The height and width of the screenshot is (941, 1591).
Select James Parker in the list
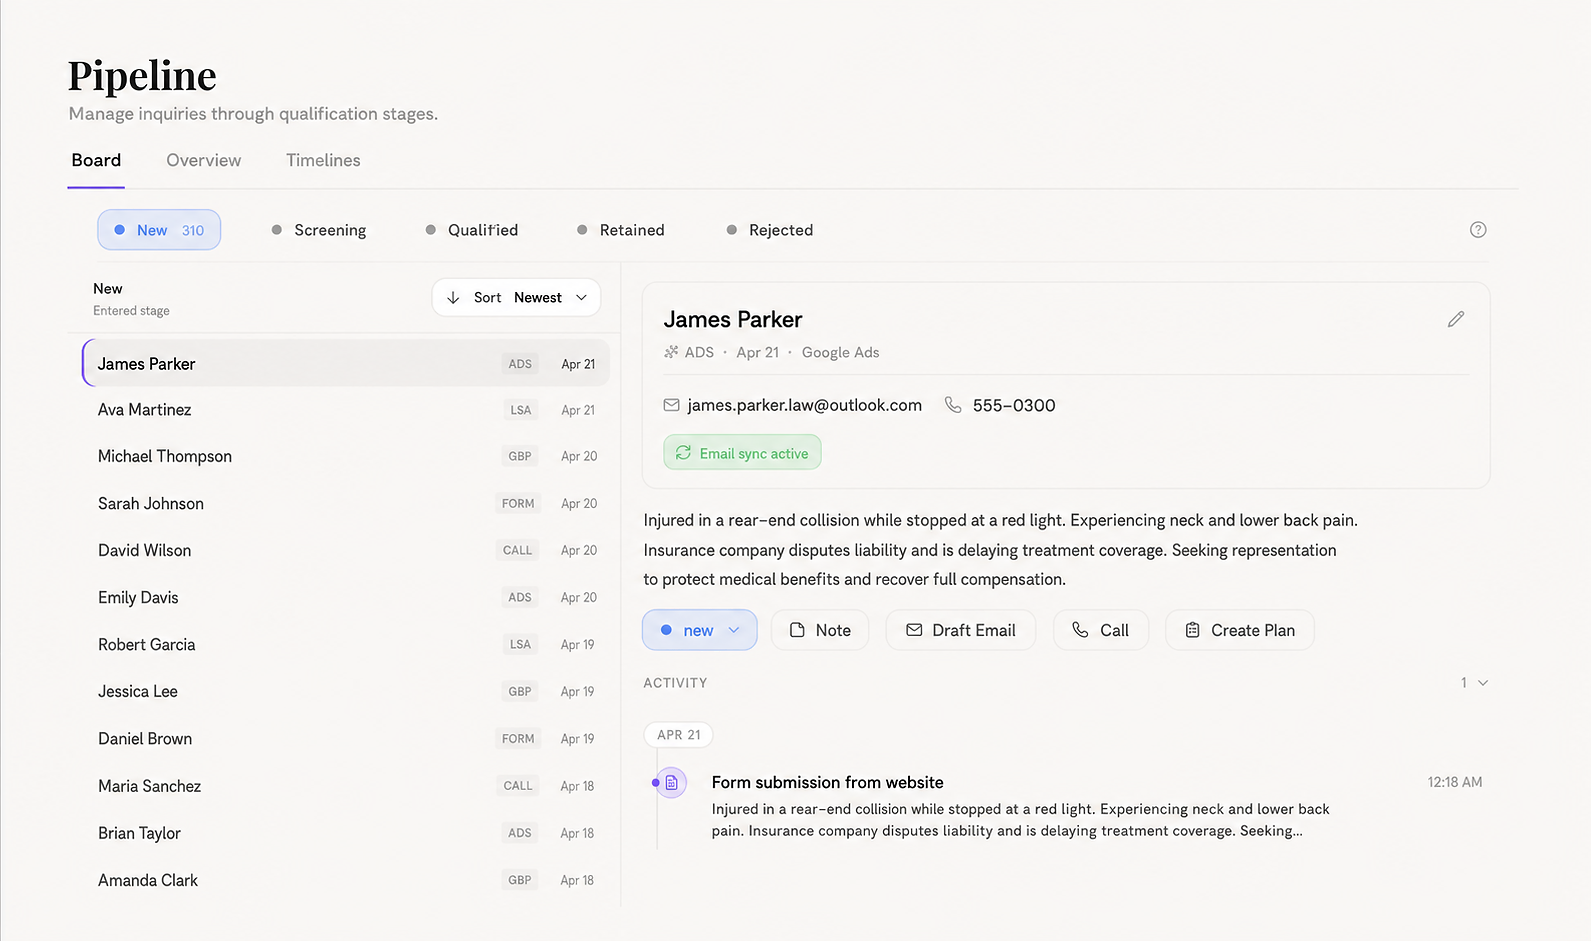346,363
